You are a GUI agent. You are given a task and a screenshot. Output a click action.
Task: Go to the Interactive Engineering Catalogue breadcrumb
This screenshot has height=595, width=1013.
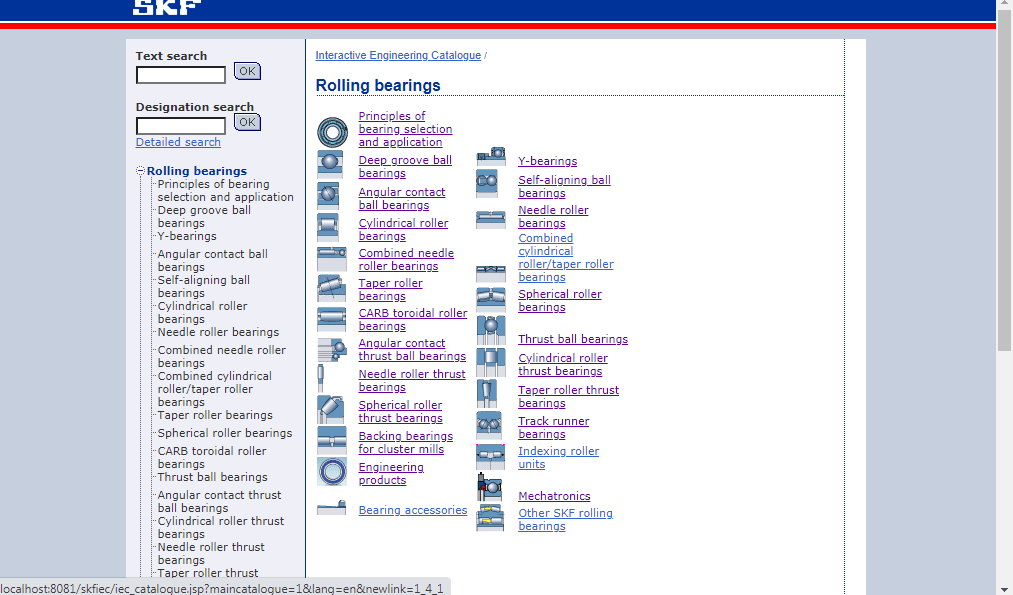coord(398,55)
